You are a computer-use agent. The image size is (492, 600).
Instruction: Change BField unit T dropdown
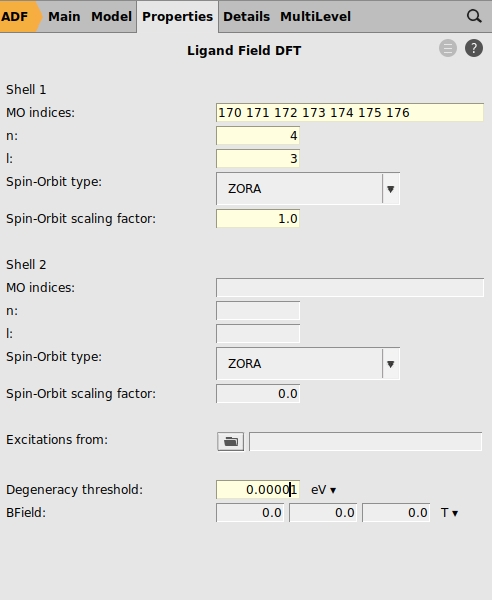[449, 513]
